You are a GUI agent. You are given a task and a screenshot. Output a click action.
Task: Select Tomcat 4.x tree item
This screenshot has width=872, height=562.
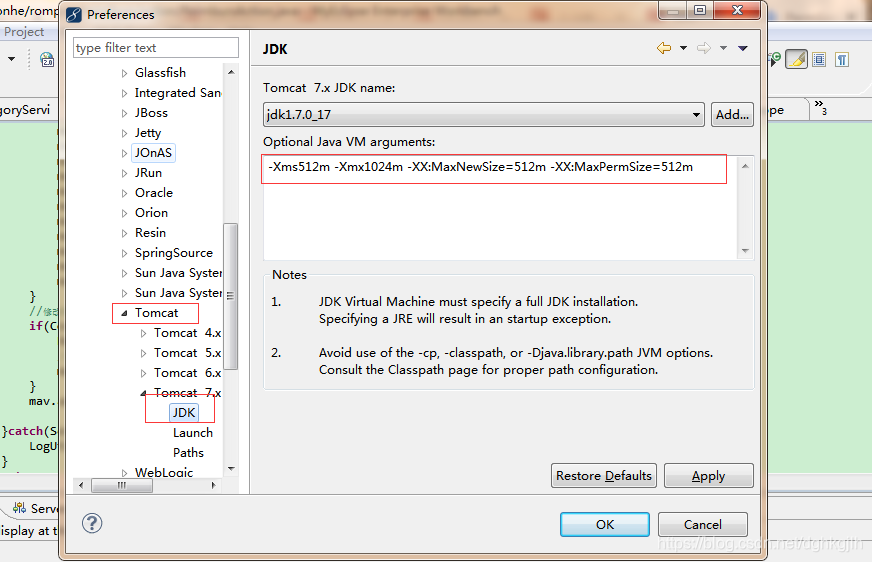click(x=187, y=333)
